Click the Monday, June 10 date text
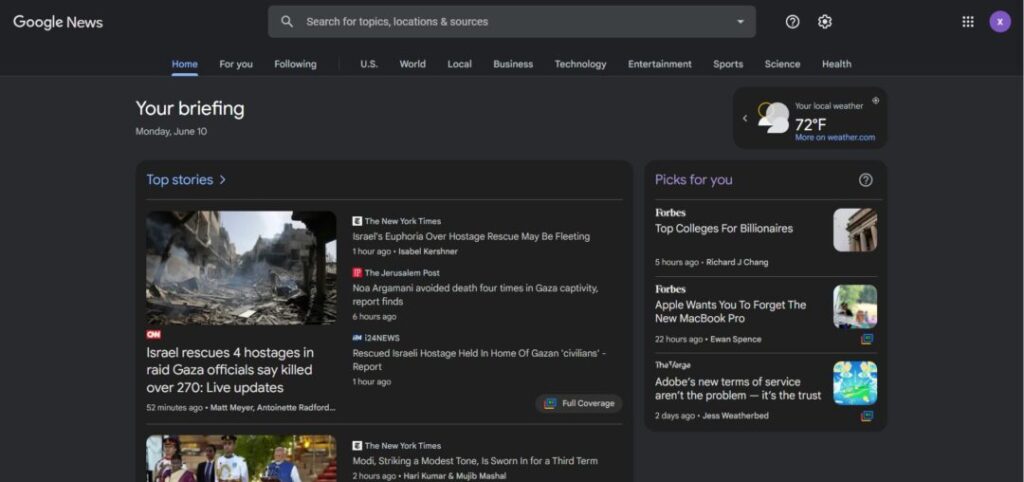 (171, 131)
